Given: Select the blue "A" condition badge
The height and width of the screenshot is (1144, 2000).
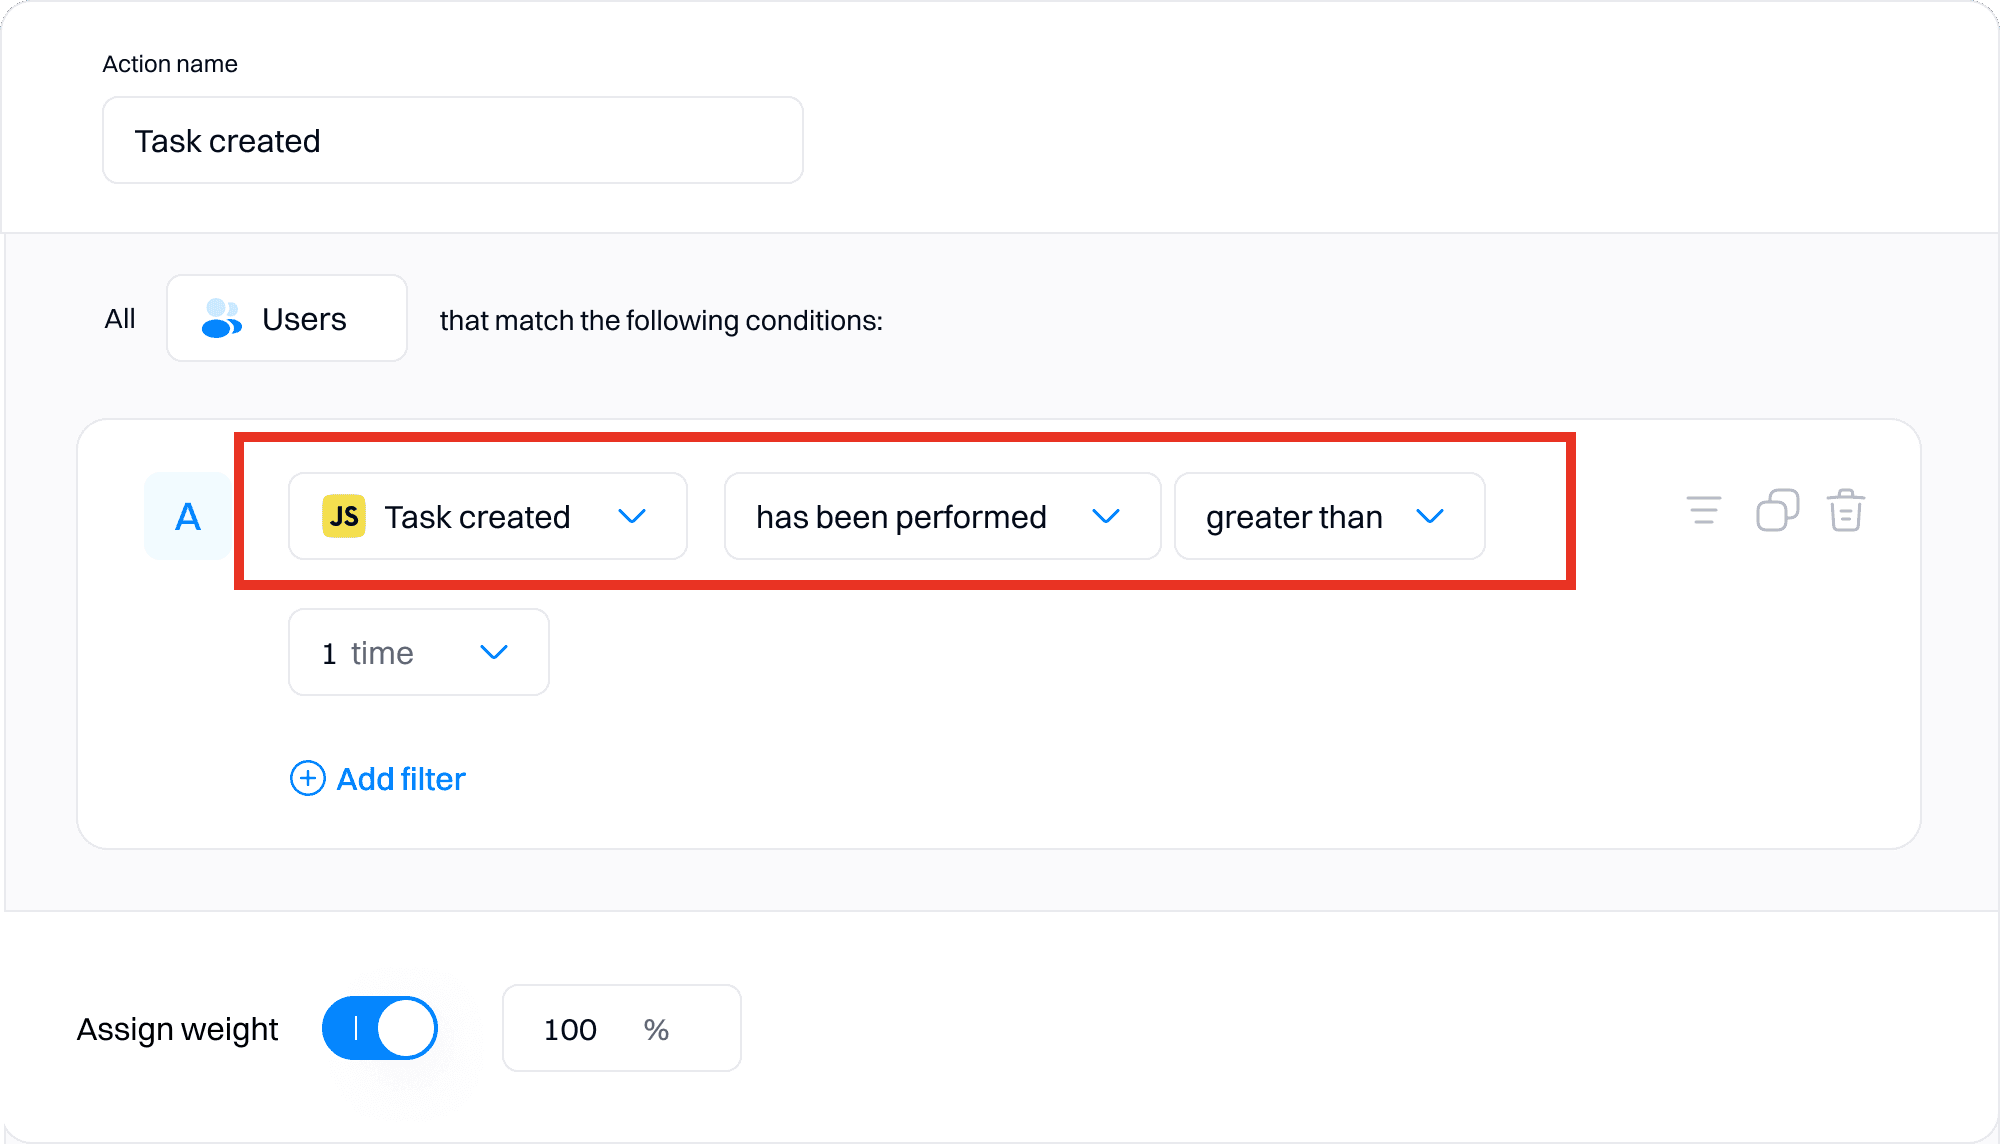Looking at the screenshot, I should (x=186, y=516).
